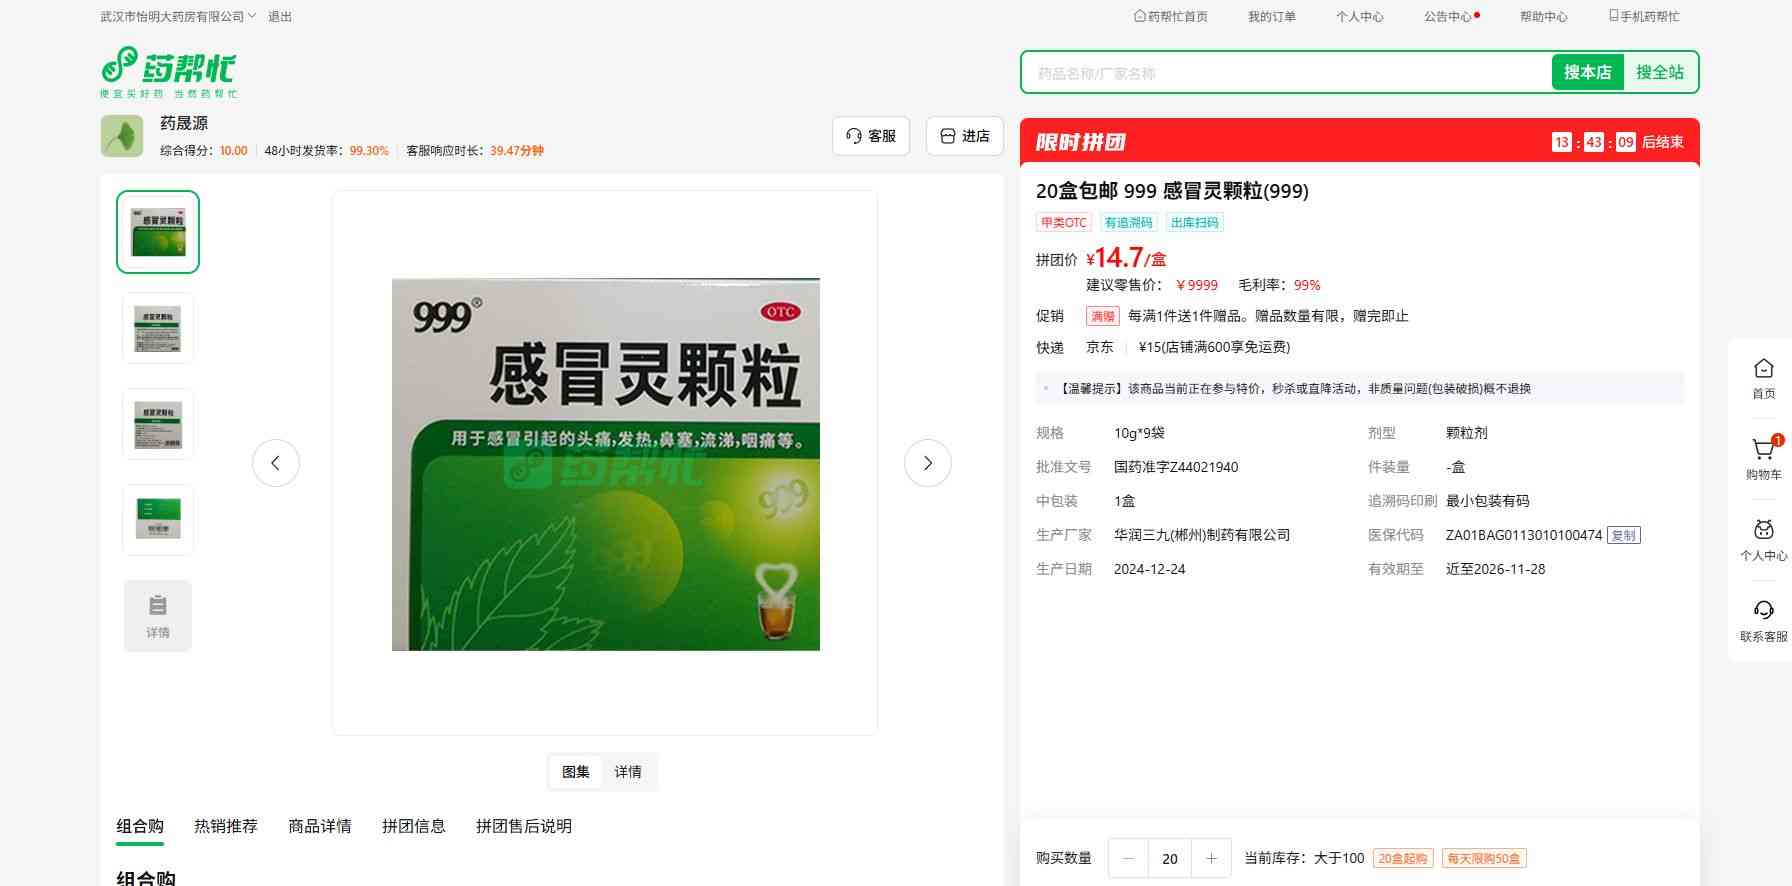Open personal center in right sidebar
The width and height of the screenshot is (1792, 886).
(x=1763, y=539)
